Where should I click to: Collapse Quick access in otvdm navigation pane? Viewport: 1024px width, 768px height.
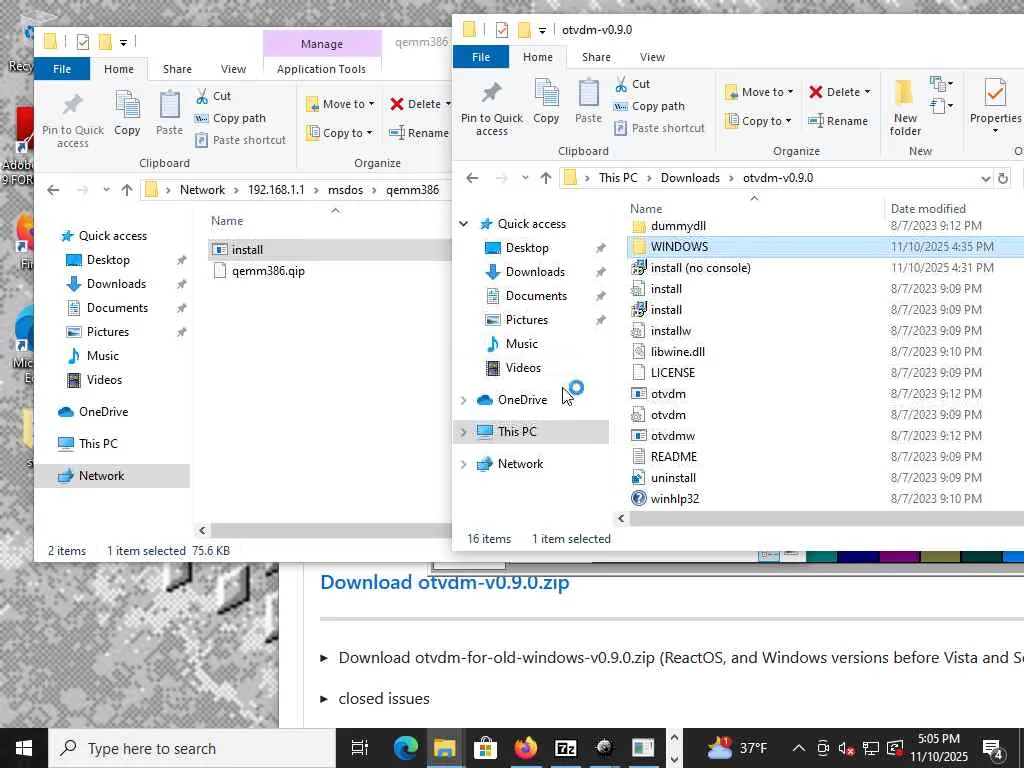464,224
